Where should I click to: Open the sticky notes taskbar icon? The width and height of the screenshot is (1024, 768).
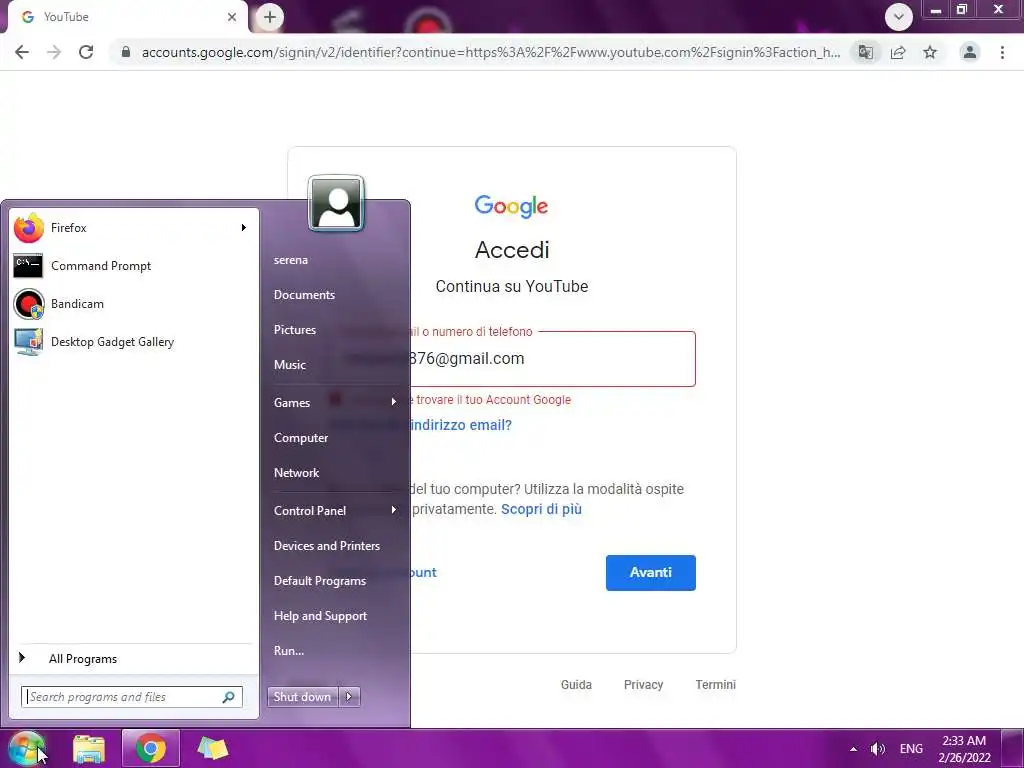212,749
